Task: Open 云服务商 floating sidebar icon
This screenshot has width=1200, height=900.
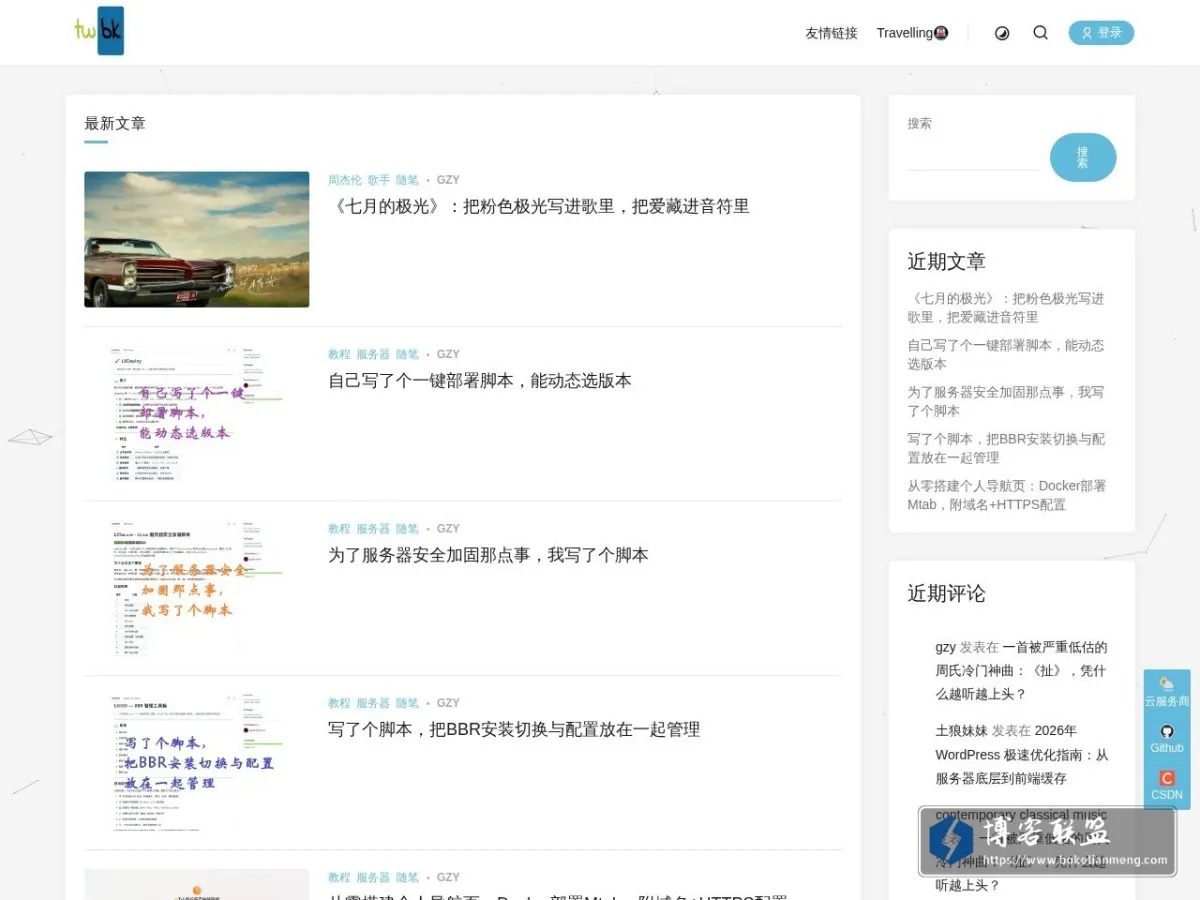Action: click(x=1167, y=692)
